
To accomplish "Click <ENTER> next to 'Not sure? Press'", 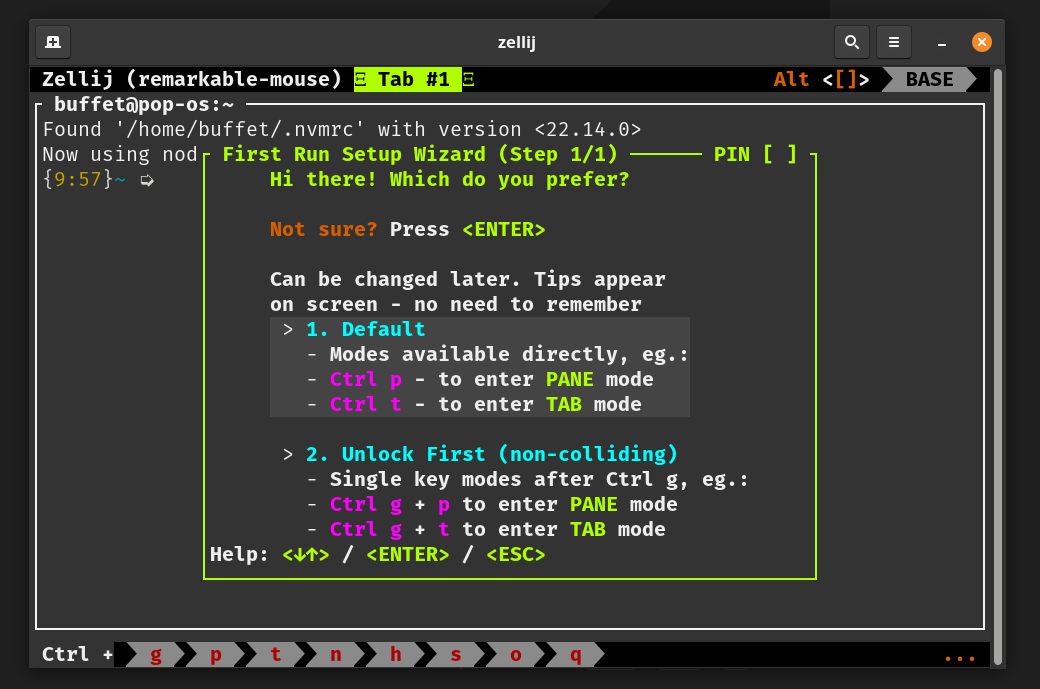I will click(x=504, y=229).
